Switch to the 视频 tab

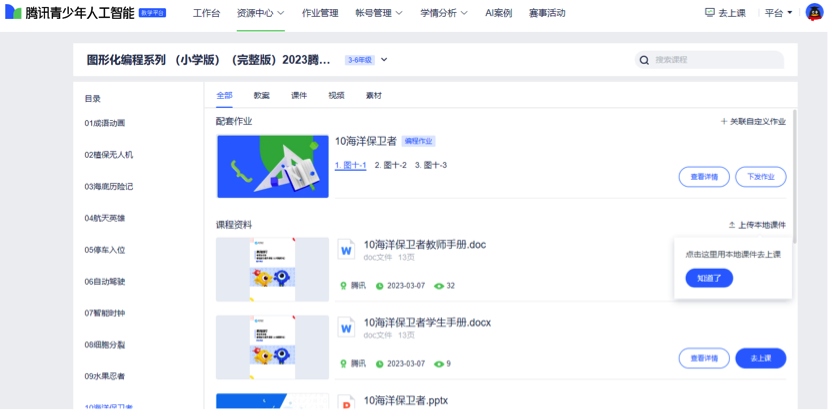(336, 95)
